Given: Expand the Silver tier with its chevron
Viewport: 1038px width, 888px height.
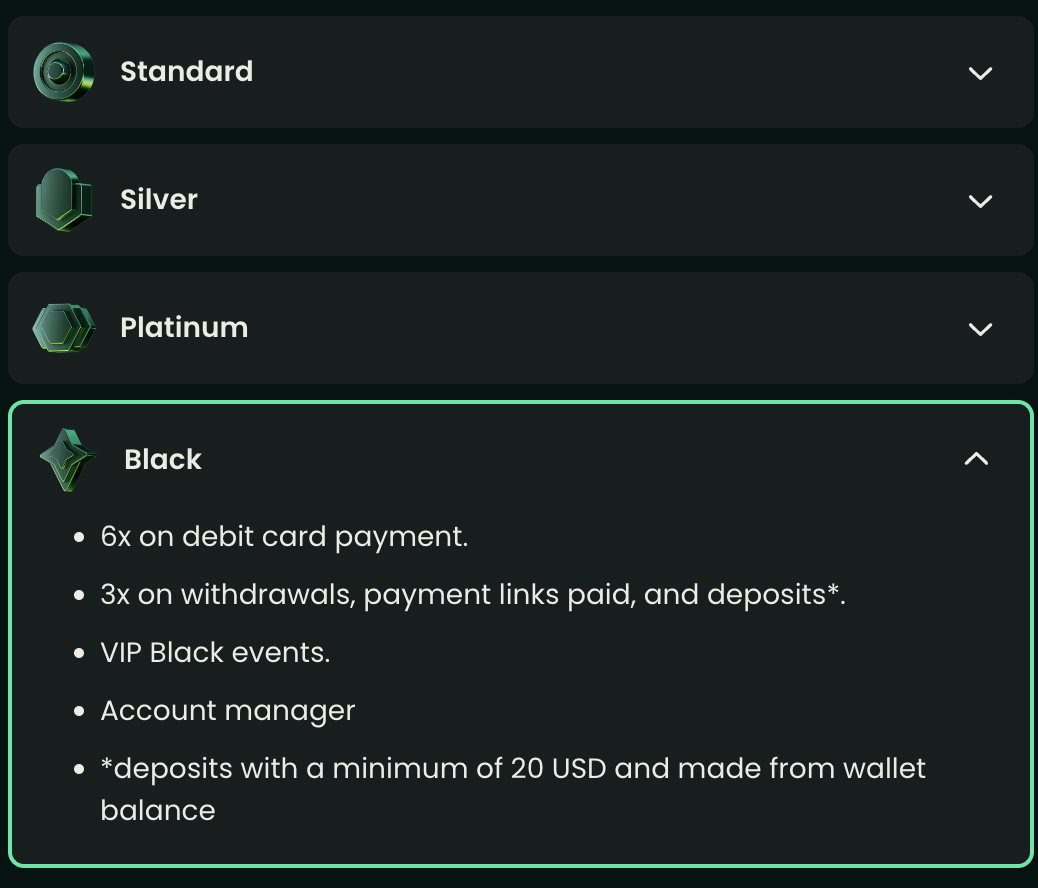Looking at the screenshot, I should point(980,201).
